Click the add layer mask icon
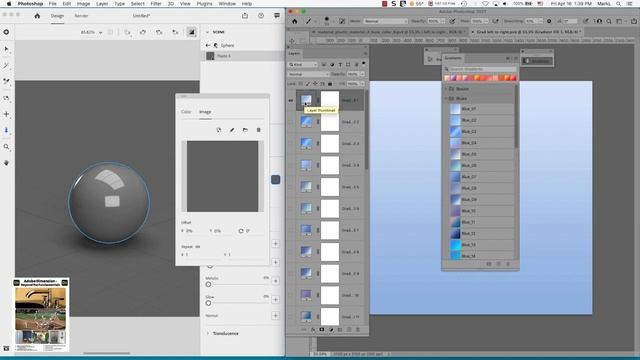640x360 pixels. click(322, 329)
